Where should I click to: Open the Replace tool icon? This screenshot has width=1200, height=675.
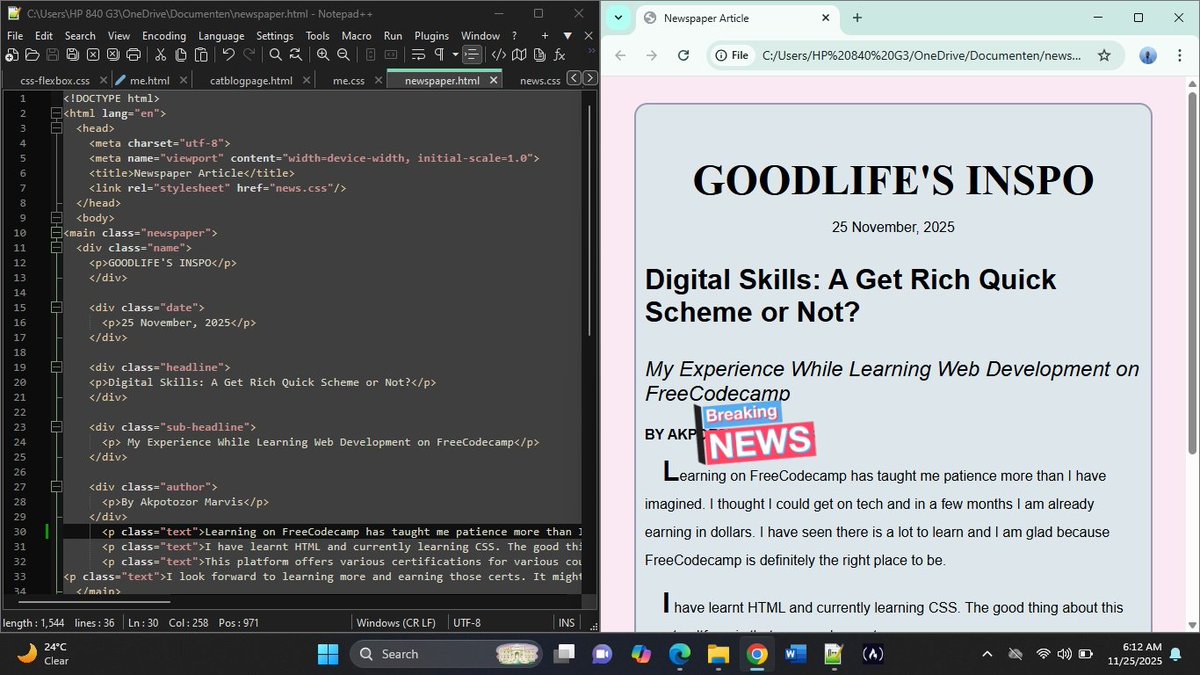tap(296, 55)
